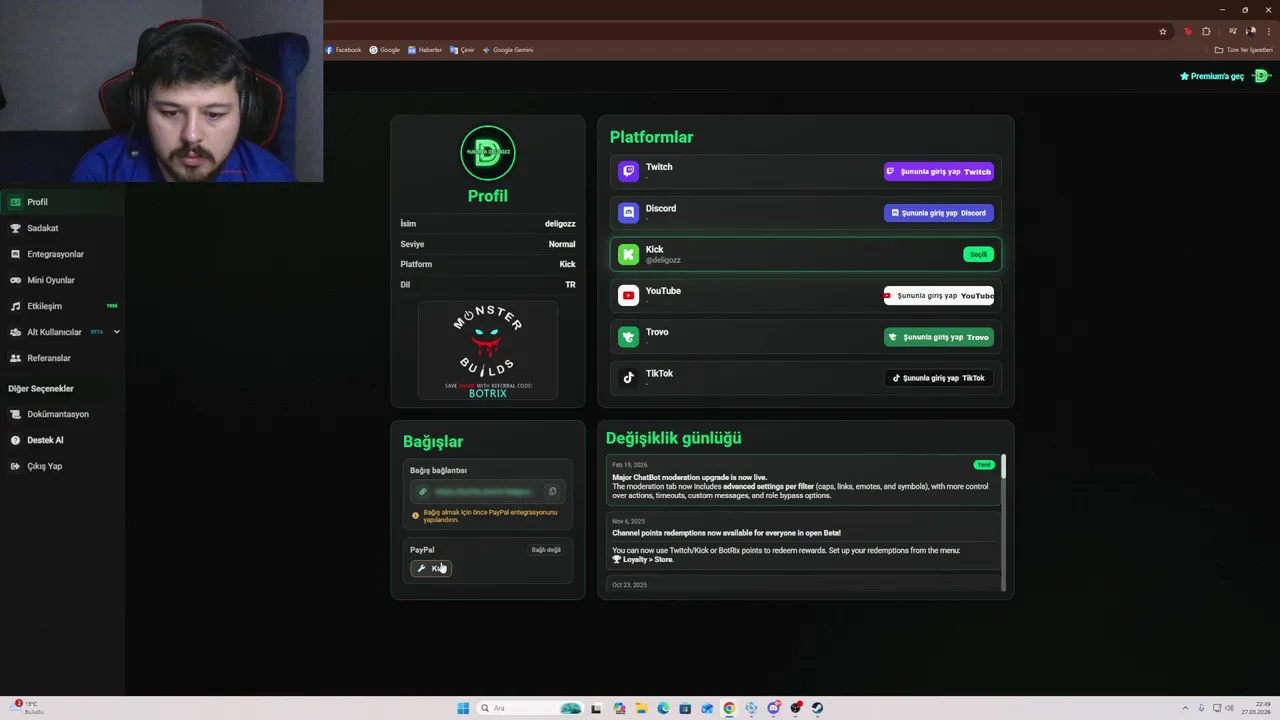Open the Monster Builds BOTRIX banner
This screenshot has width=1280, height=720.
click(488, 350)
